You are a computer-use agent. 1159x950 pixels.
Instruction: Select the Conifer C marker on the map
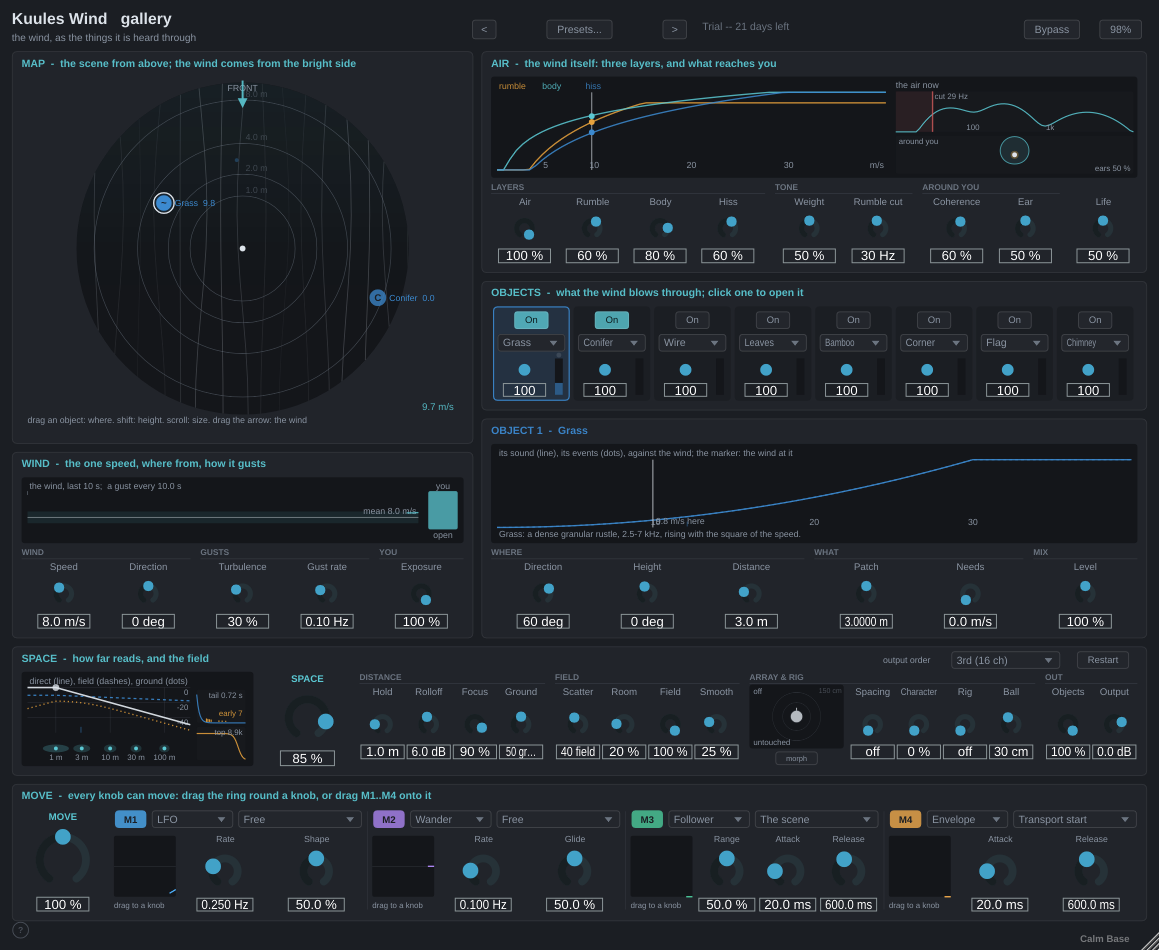[378, 298]
